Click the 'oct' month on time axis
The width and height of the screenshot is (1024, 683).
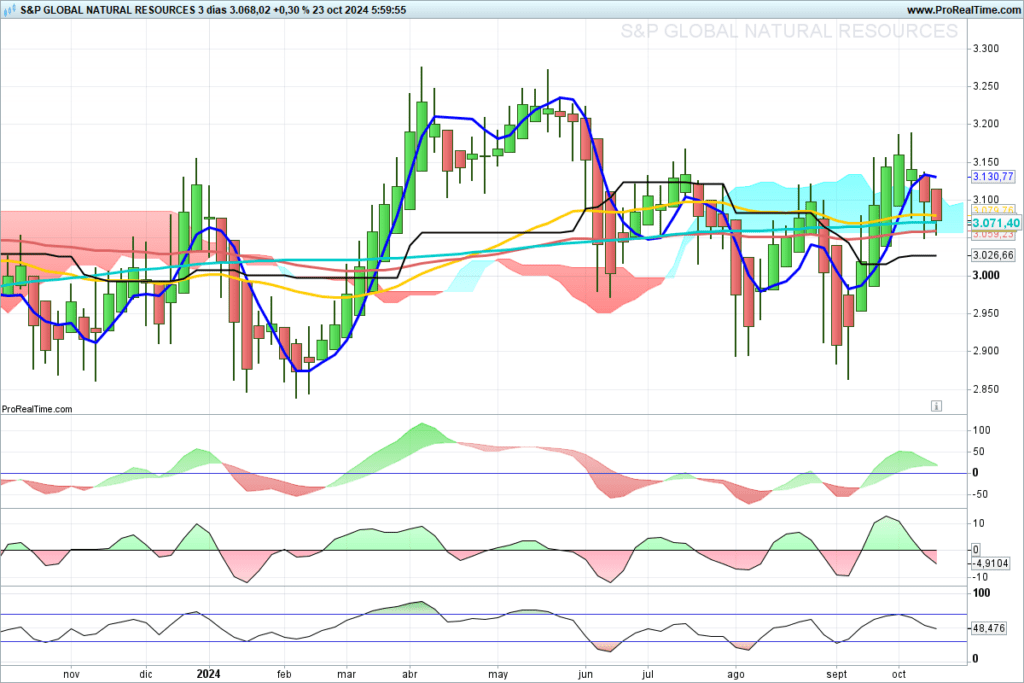point(899,674)
